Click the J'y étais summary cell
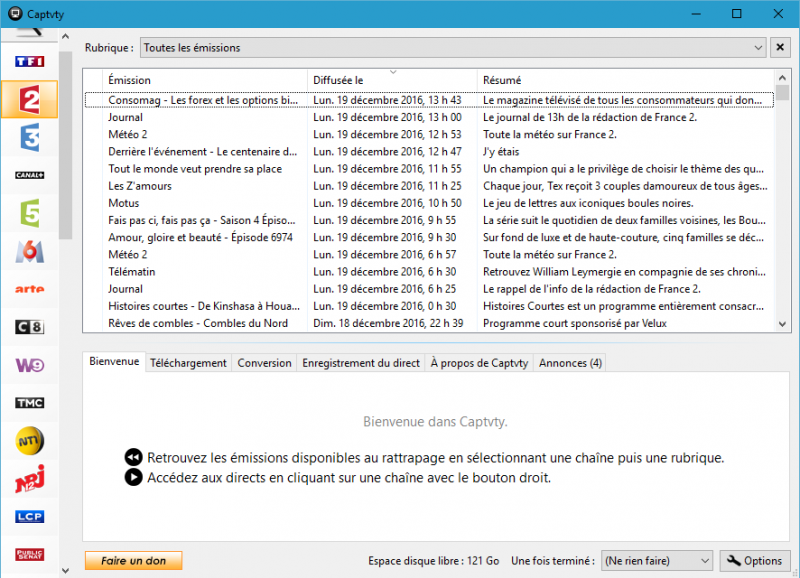 pyautogui.click(x=501, y=152)
